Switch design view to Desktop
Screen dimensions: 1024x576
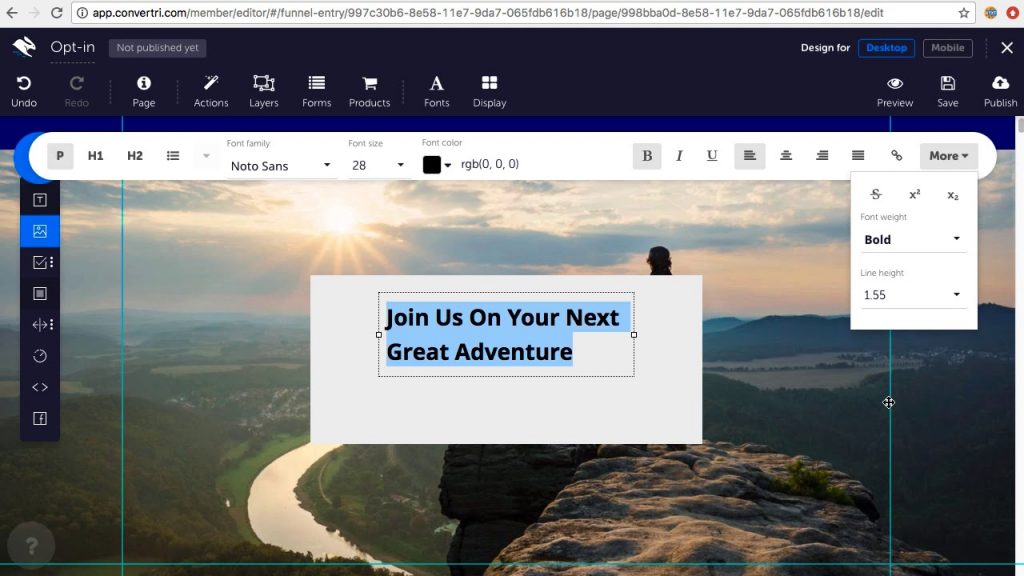click(x=886, y=48)
